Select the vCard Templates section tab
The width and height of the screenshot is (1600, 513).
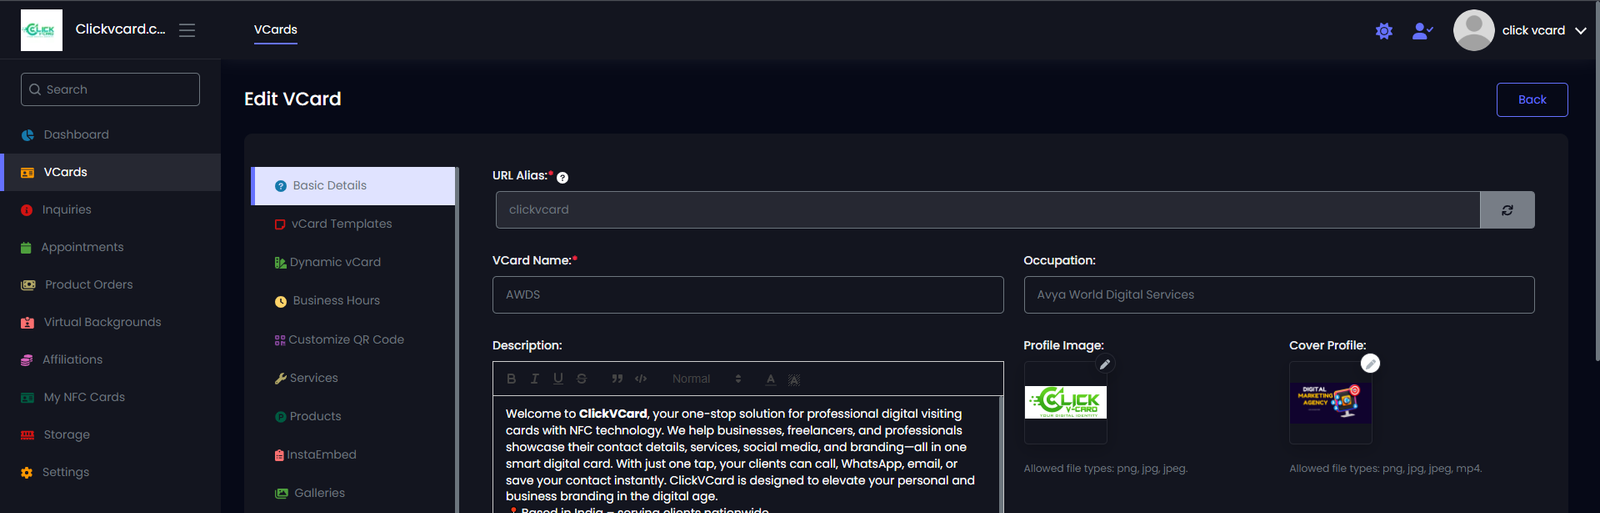[354, 224]
